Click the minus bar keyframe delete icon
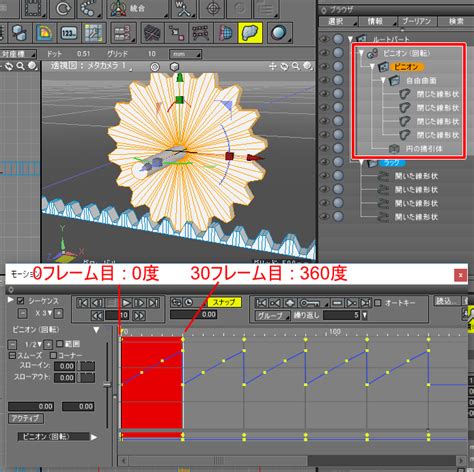This screenshot has width=474, height=472. click(x=337, y=303)
